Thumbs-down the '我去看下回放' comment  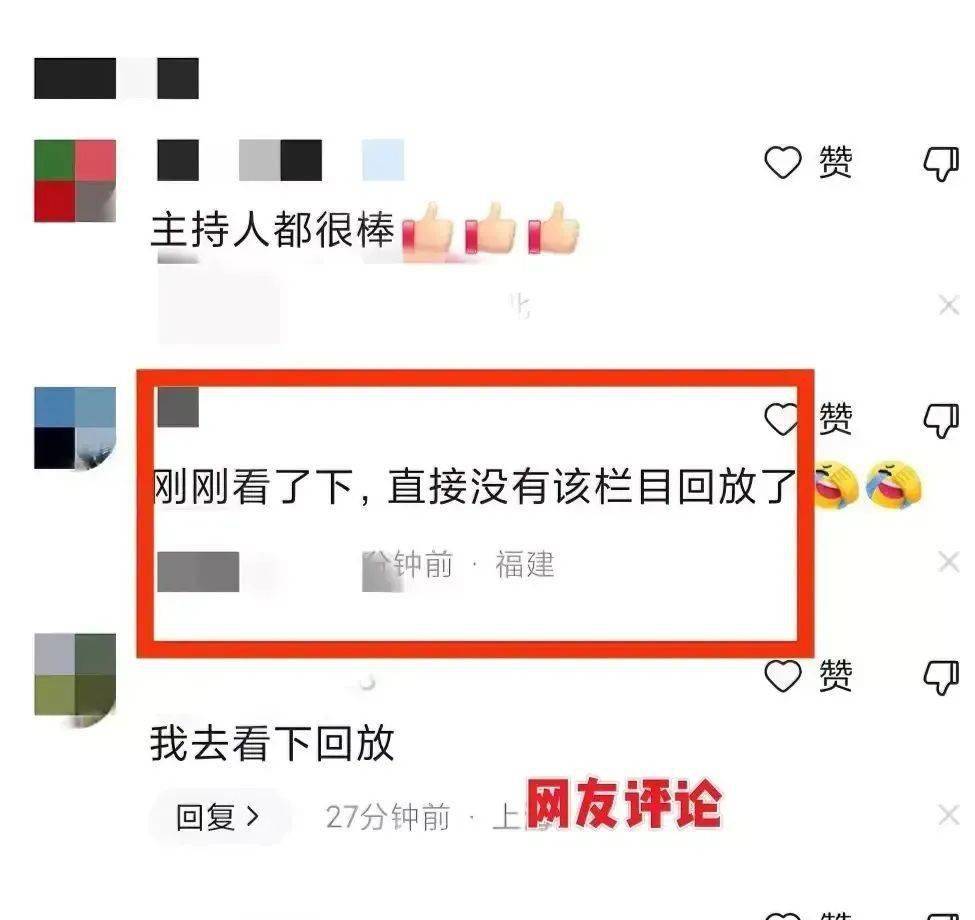pyautogui.click(x=941, y=678)
